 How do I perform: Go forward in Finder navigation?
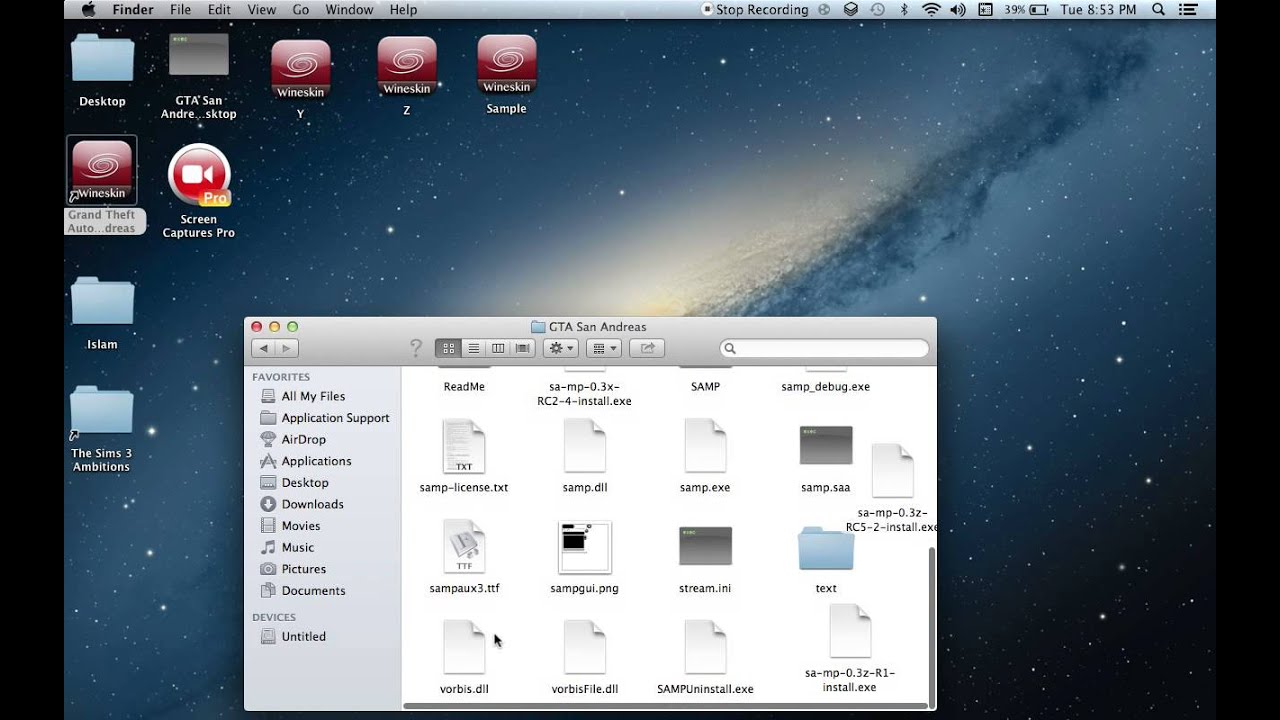tap(287, 348)
